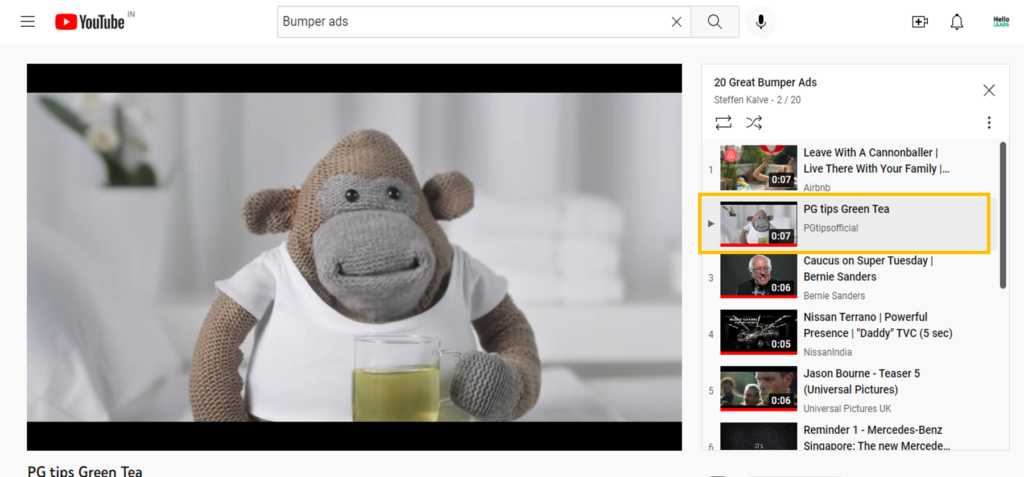Click the PGtipsofficial channel name

pos(831,228)
